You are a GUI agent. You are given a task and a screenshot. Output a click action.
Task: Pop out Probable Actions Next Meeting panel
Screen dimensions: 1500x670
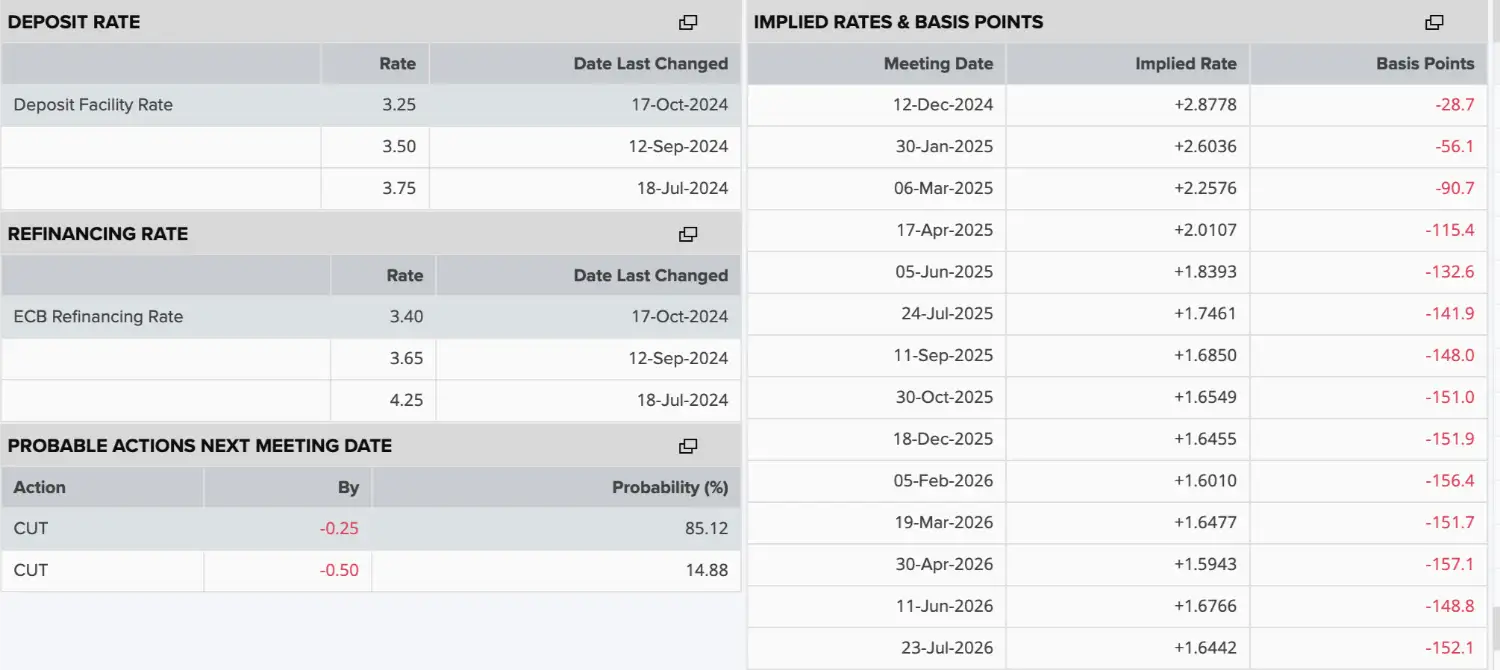(x=688, y=446)
